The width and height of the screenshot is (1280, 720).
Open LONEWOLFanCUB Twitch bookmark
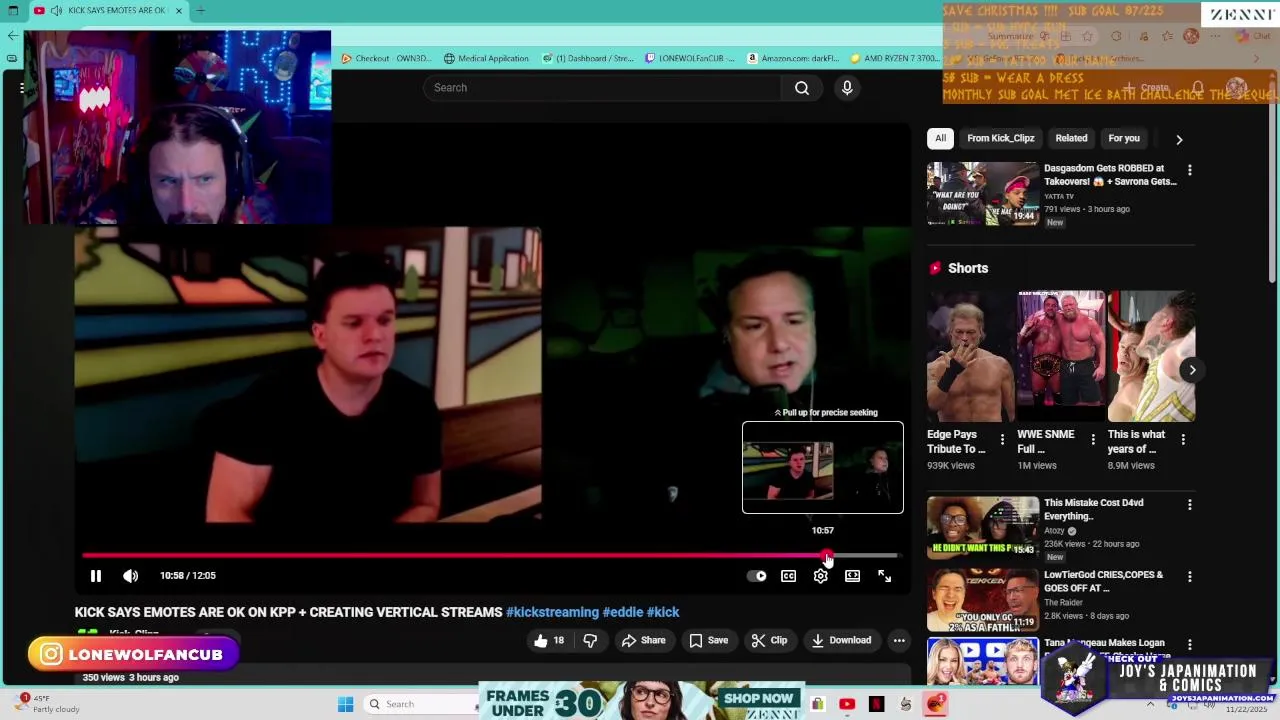690,58
